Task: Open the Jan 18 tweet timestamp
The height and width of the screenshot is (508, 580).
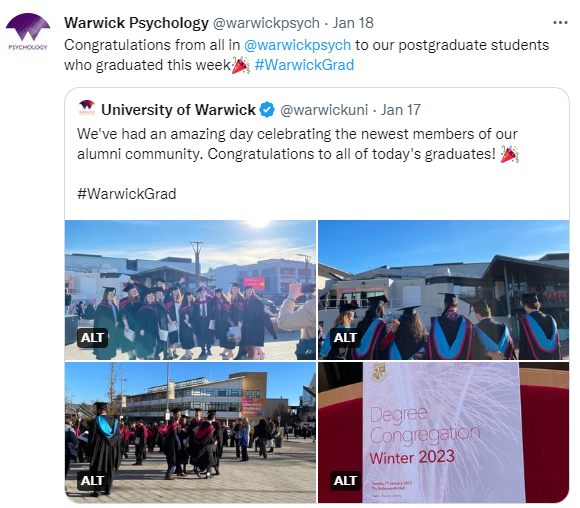Action: pos(353,23)
